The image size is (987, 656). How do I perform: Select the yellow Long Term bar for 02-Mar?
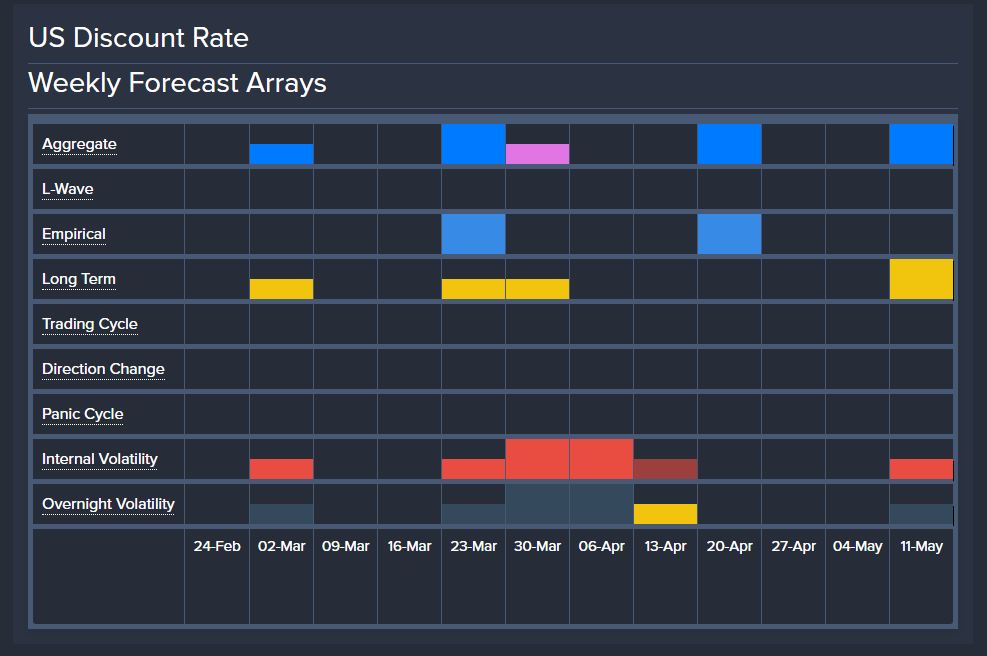[281, 289]
